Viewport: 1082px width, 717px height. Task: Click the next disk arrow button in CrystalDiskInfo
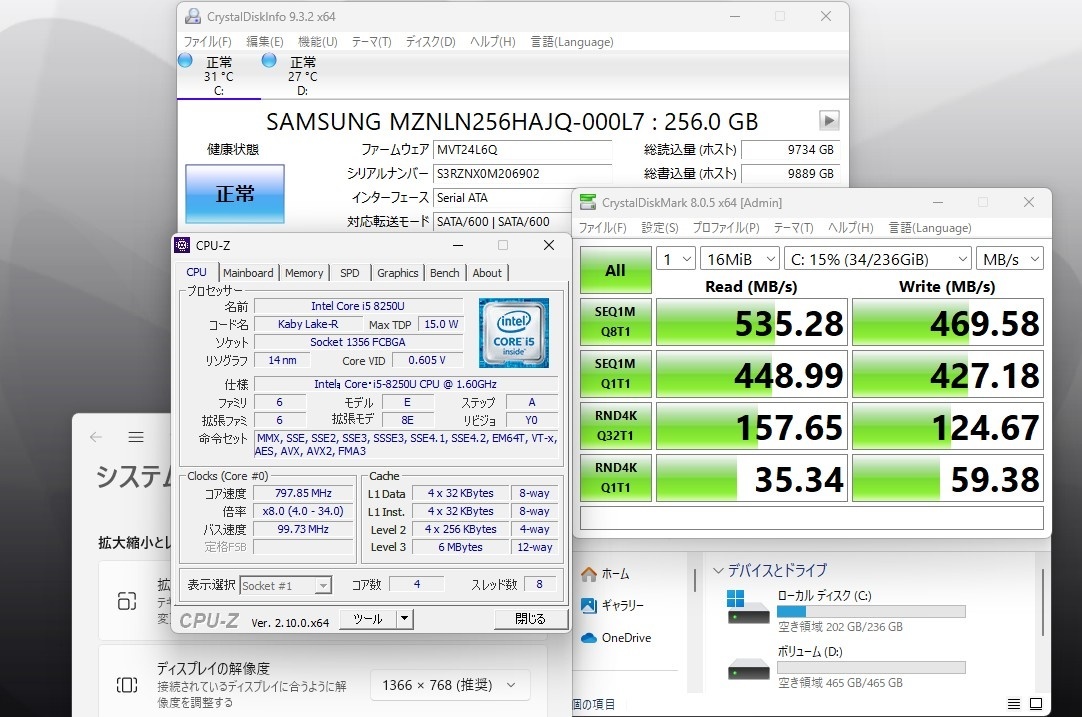829,120
